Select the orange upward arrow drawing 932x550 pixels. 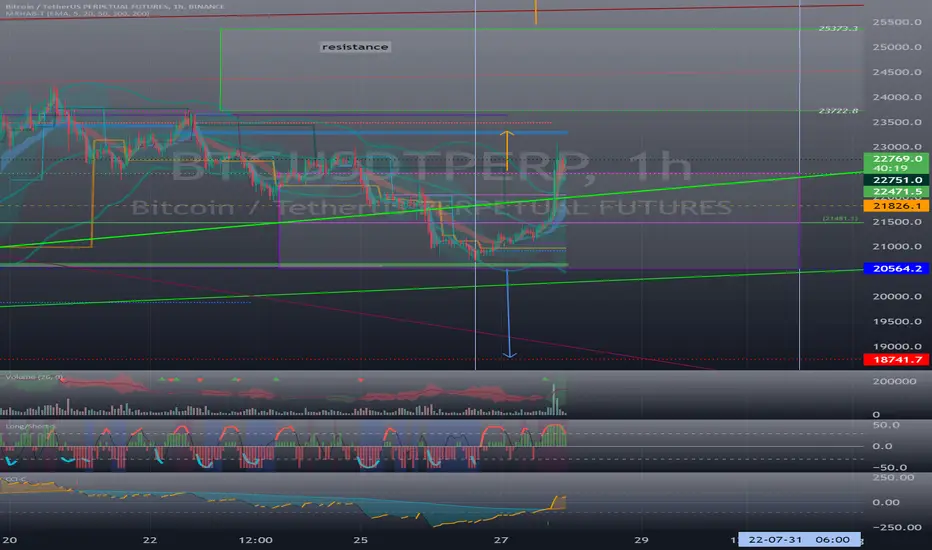tap(506, 151)
